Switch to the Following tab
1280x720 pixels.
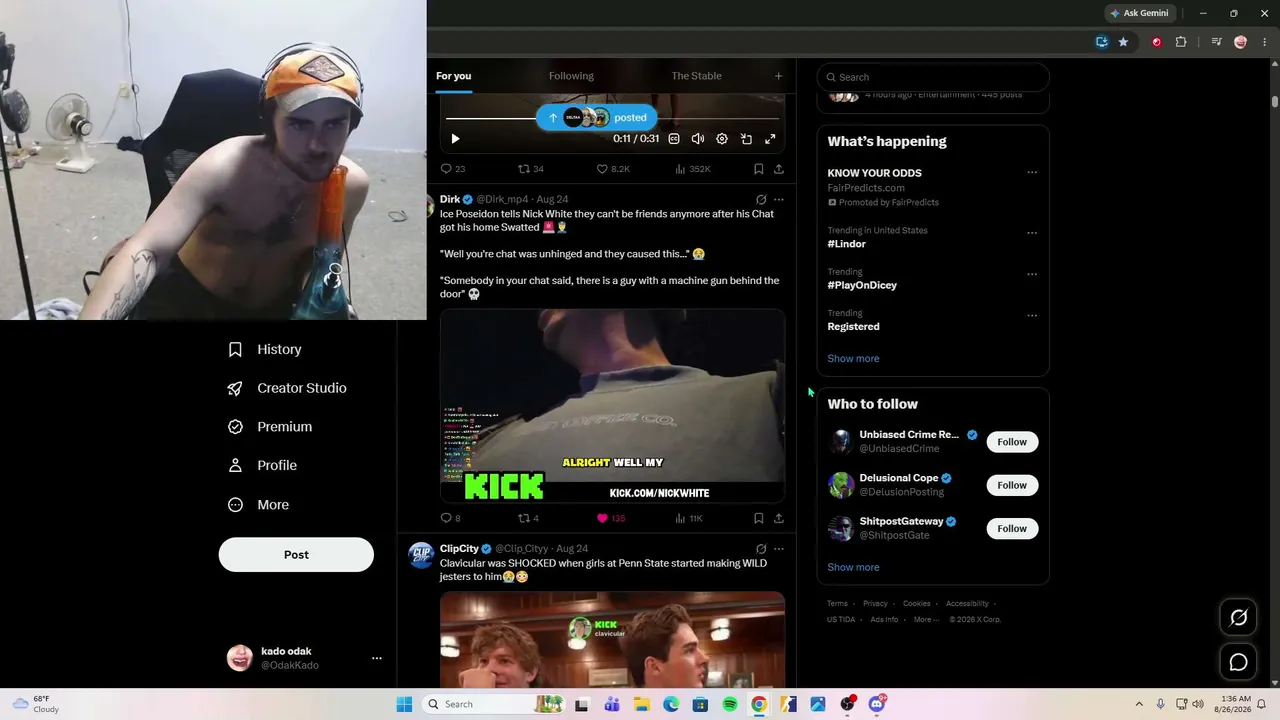(x=571, y=76)
